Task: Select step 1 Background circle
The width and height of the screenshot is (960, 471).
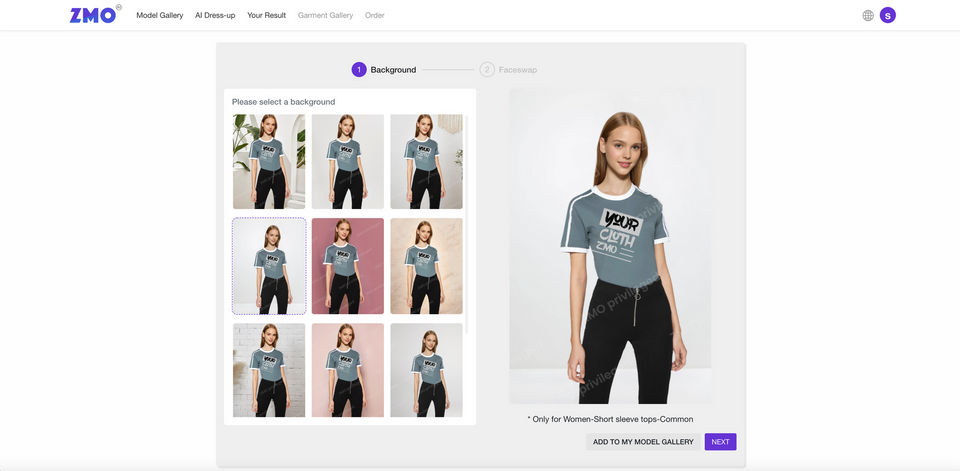Action: pos(359,70)
